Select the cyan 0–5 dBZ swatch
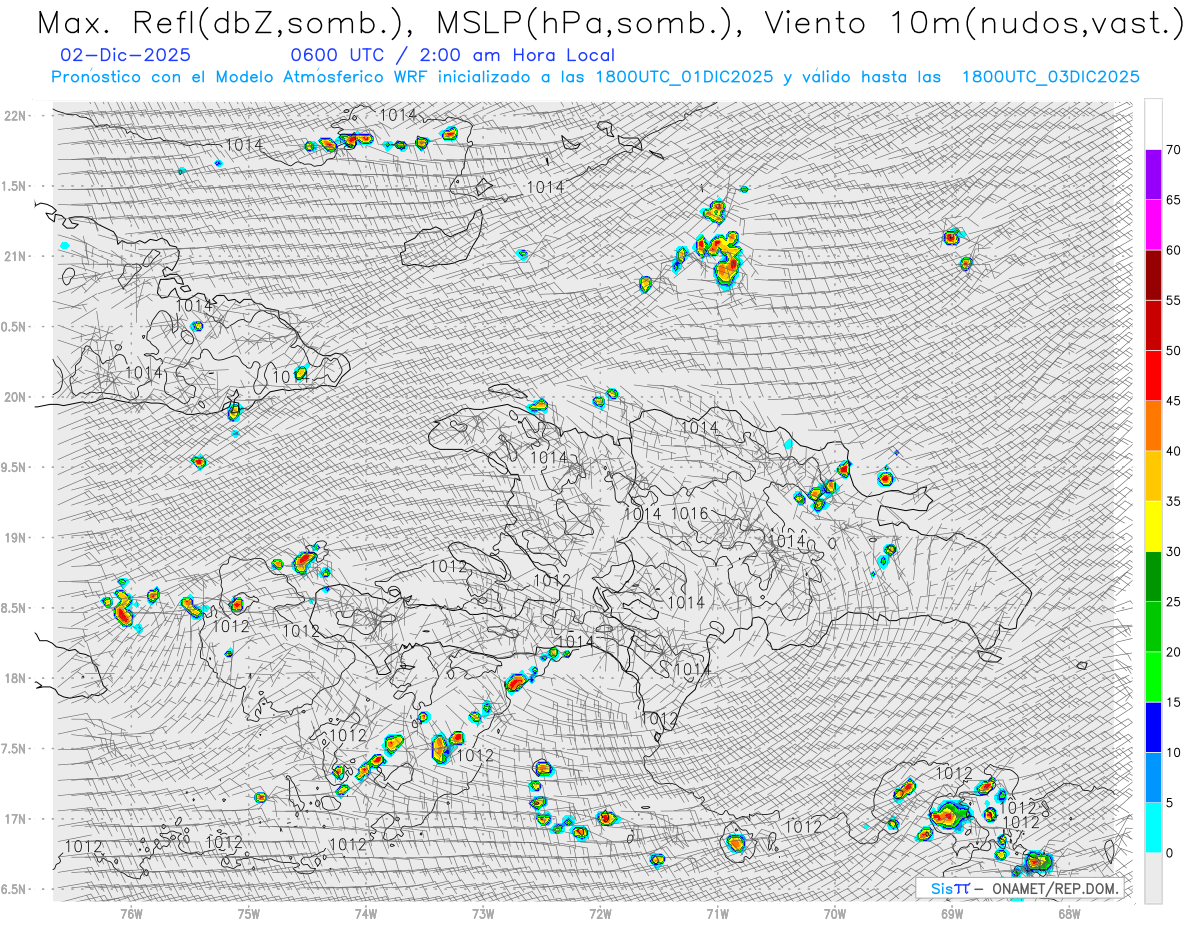This screenshot has width=1200, height=927. coord(1153,828)
